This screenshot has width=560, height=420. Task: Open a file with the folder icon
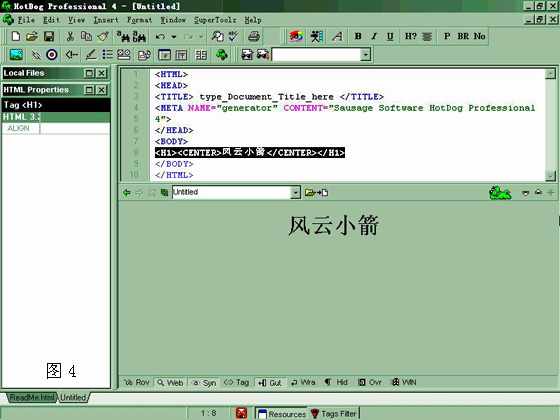[x=32, y=36]
